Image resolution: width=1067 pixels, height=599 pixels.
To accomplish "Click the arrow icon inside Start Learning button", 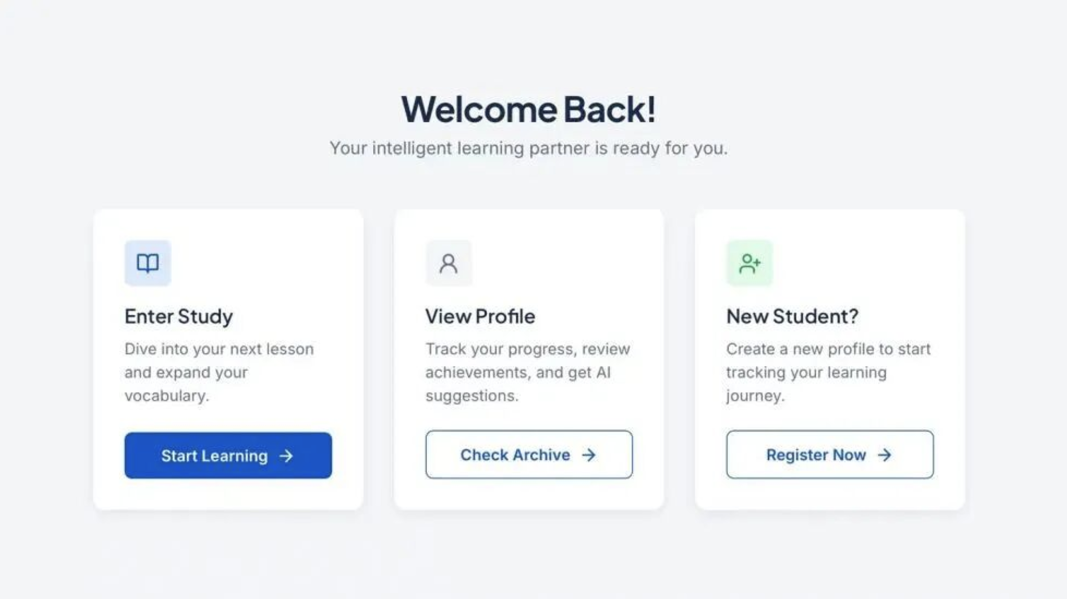I will pos(286,455).
